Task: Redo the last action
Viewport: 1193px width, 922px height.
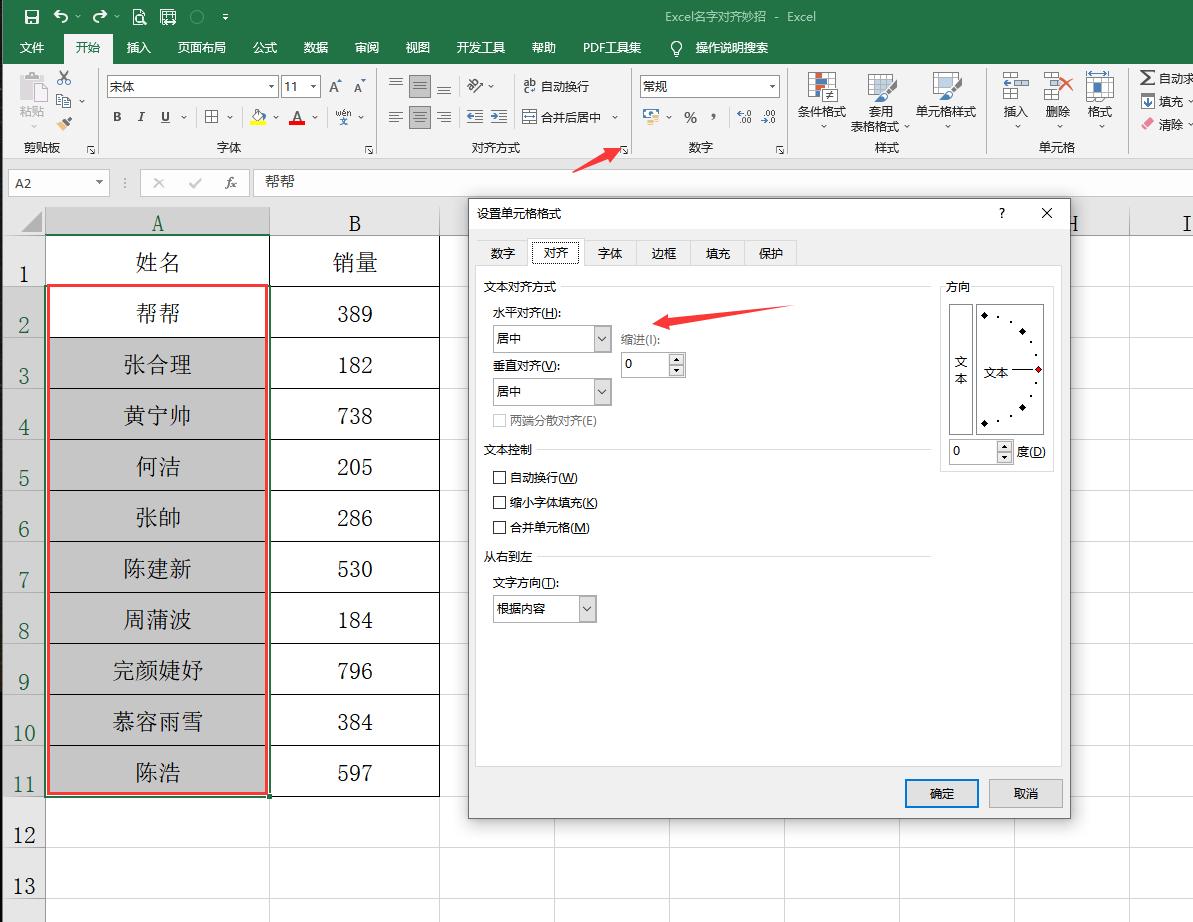Action: point(100,17)
